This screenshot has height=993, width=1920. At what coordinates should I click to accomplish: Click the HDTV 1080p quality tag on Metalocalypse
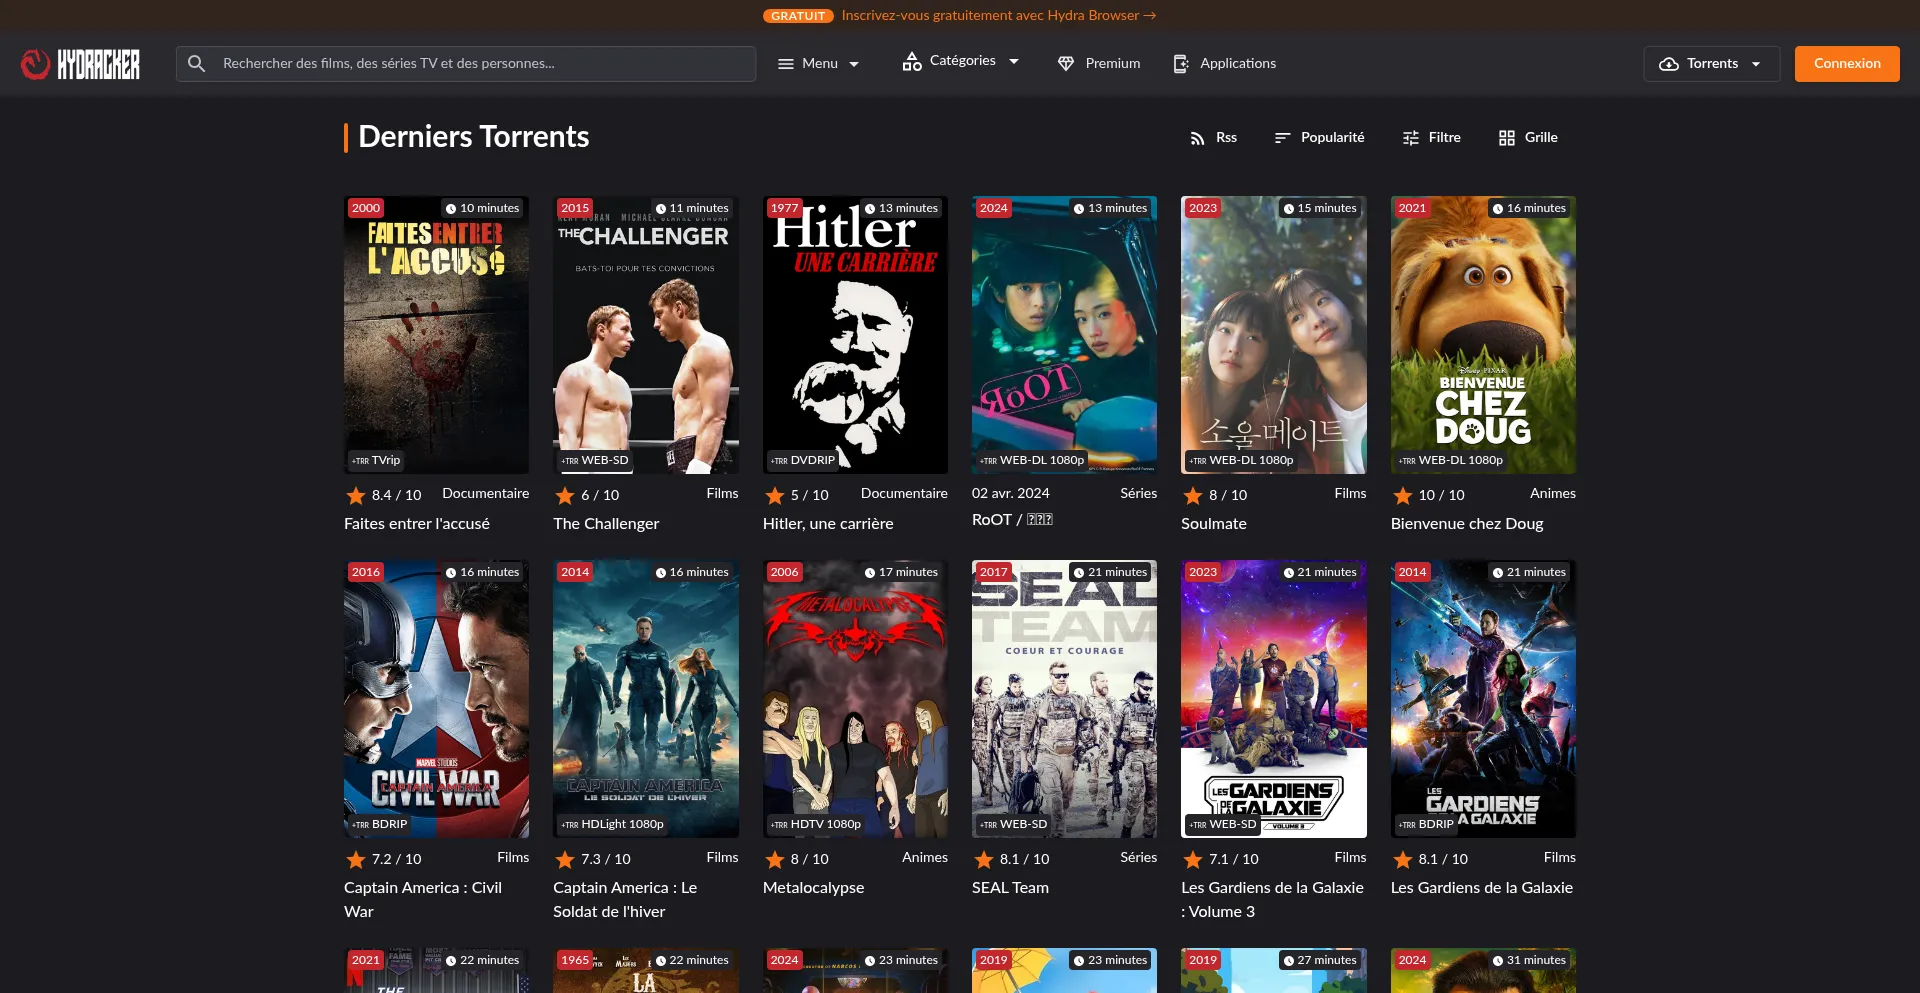[816, 825]
